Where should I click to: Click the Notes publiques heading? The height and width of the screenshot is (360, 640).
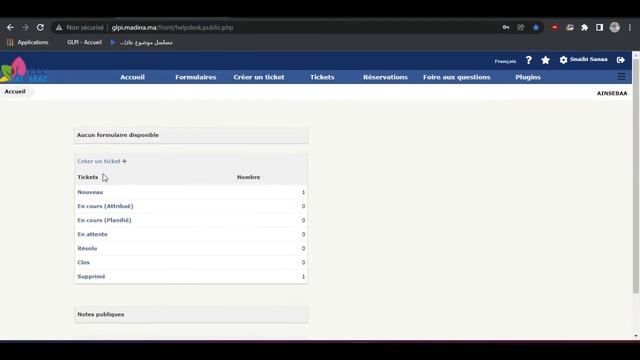pos(101,315)
